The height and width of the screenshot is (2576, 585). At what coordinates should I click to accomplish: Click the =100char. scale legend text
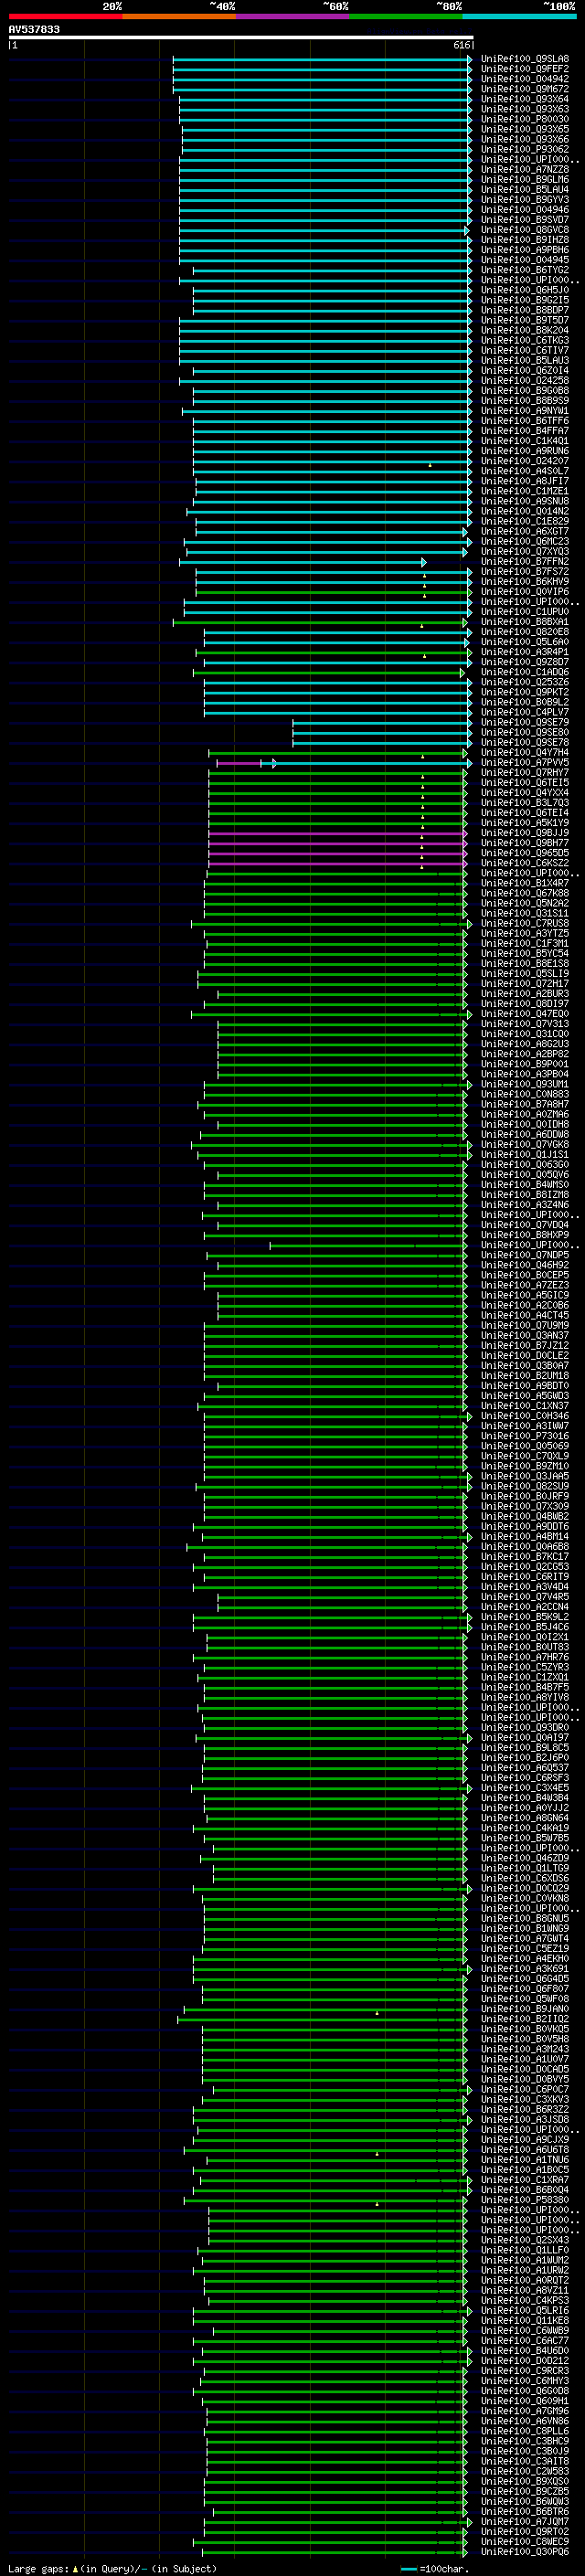tap(442, 2568)
